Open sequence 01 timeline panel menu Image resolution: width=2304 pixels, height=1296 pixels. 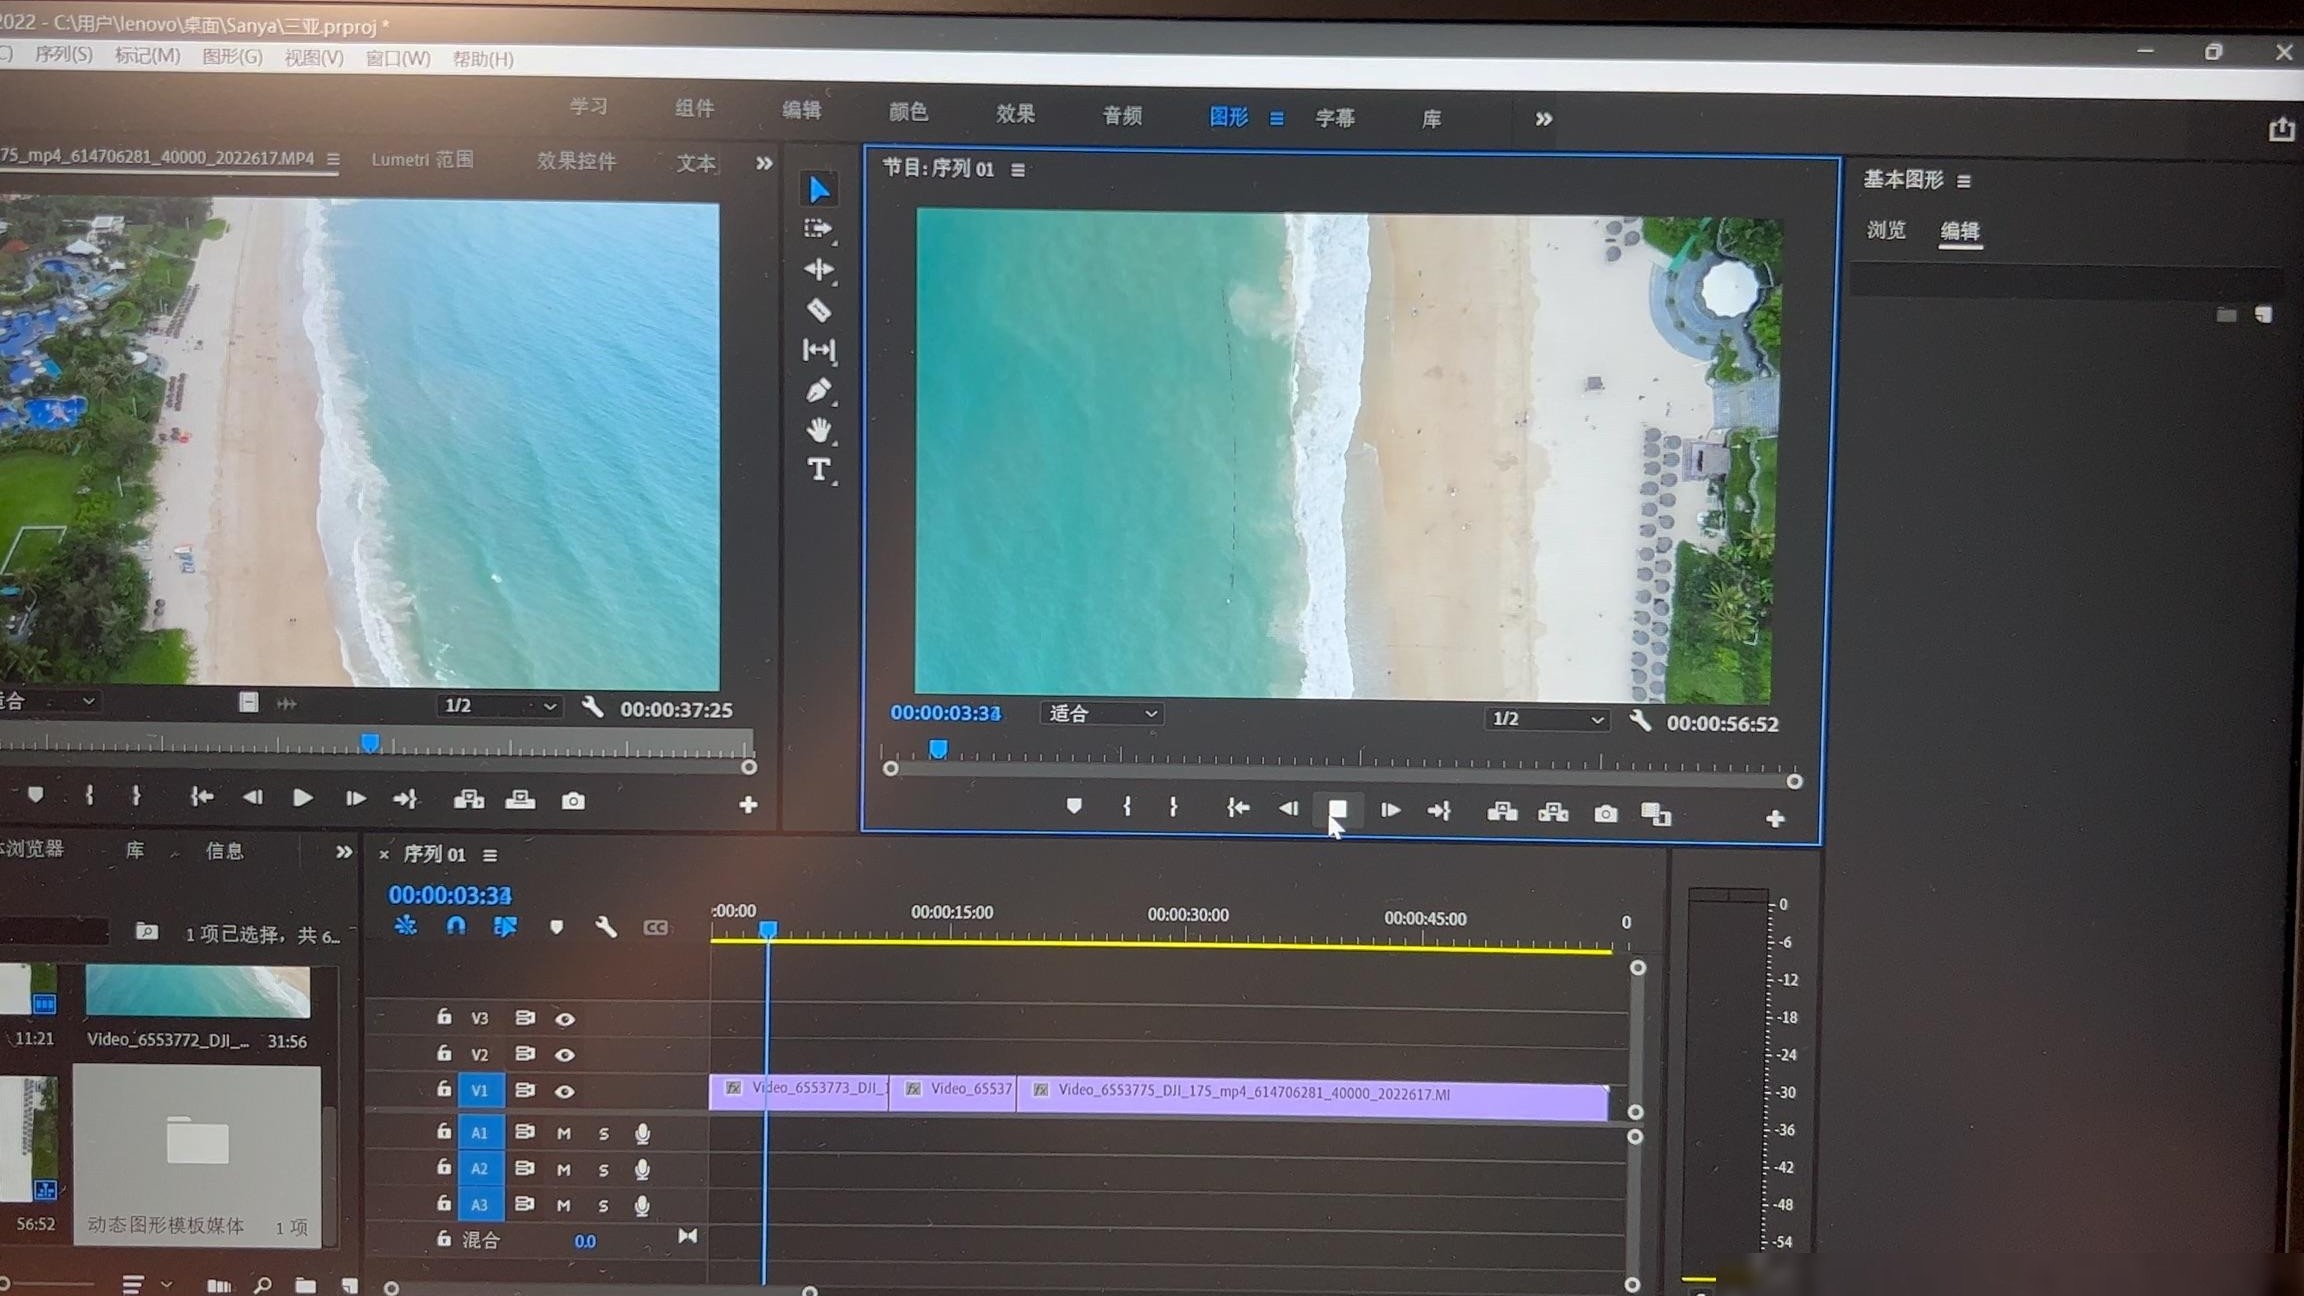[x=490, y=855]
